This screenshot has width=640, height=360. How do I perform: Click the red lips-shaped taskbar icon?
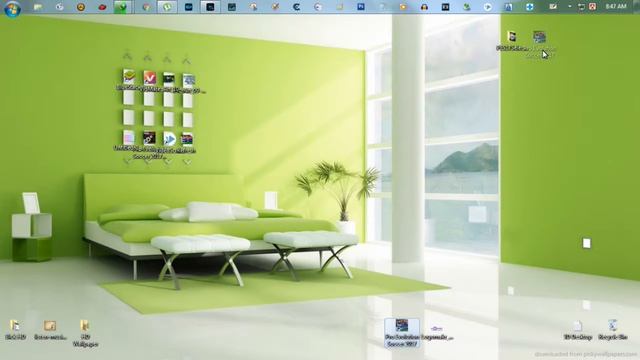(x=102, y=7)
